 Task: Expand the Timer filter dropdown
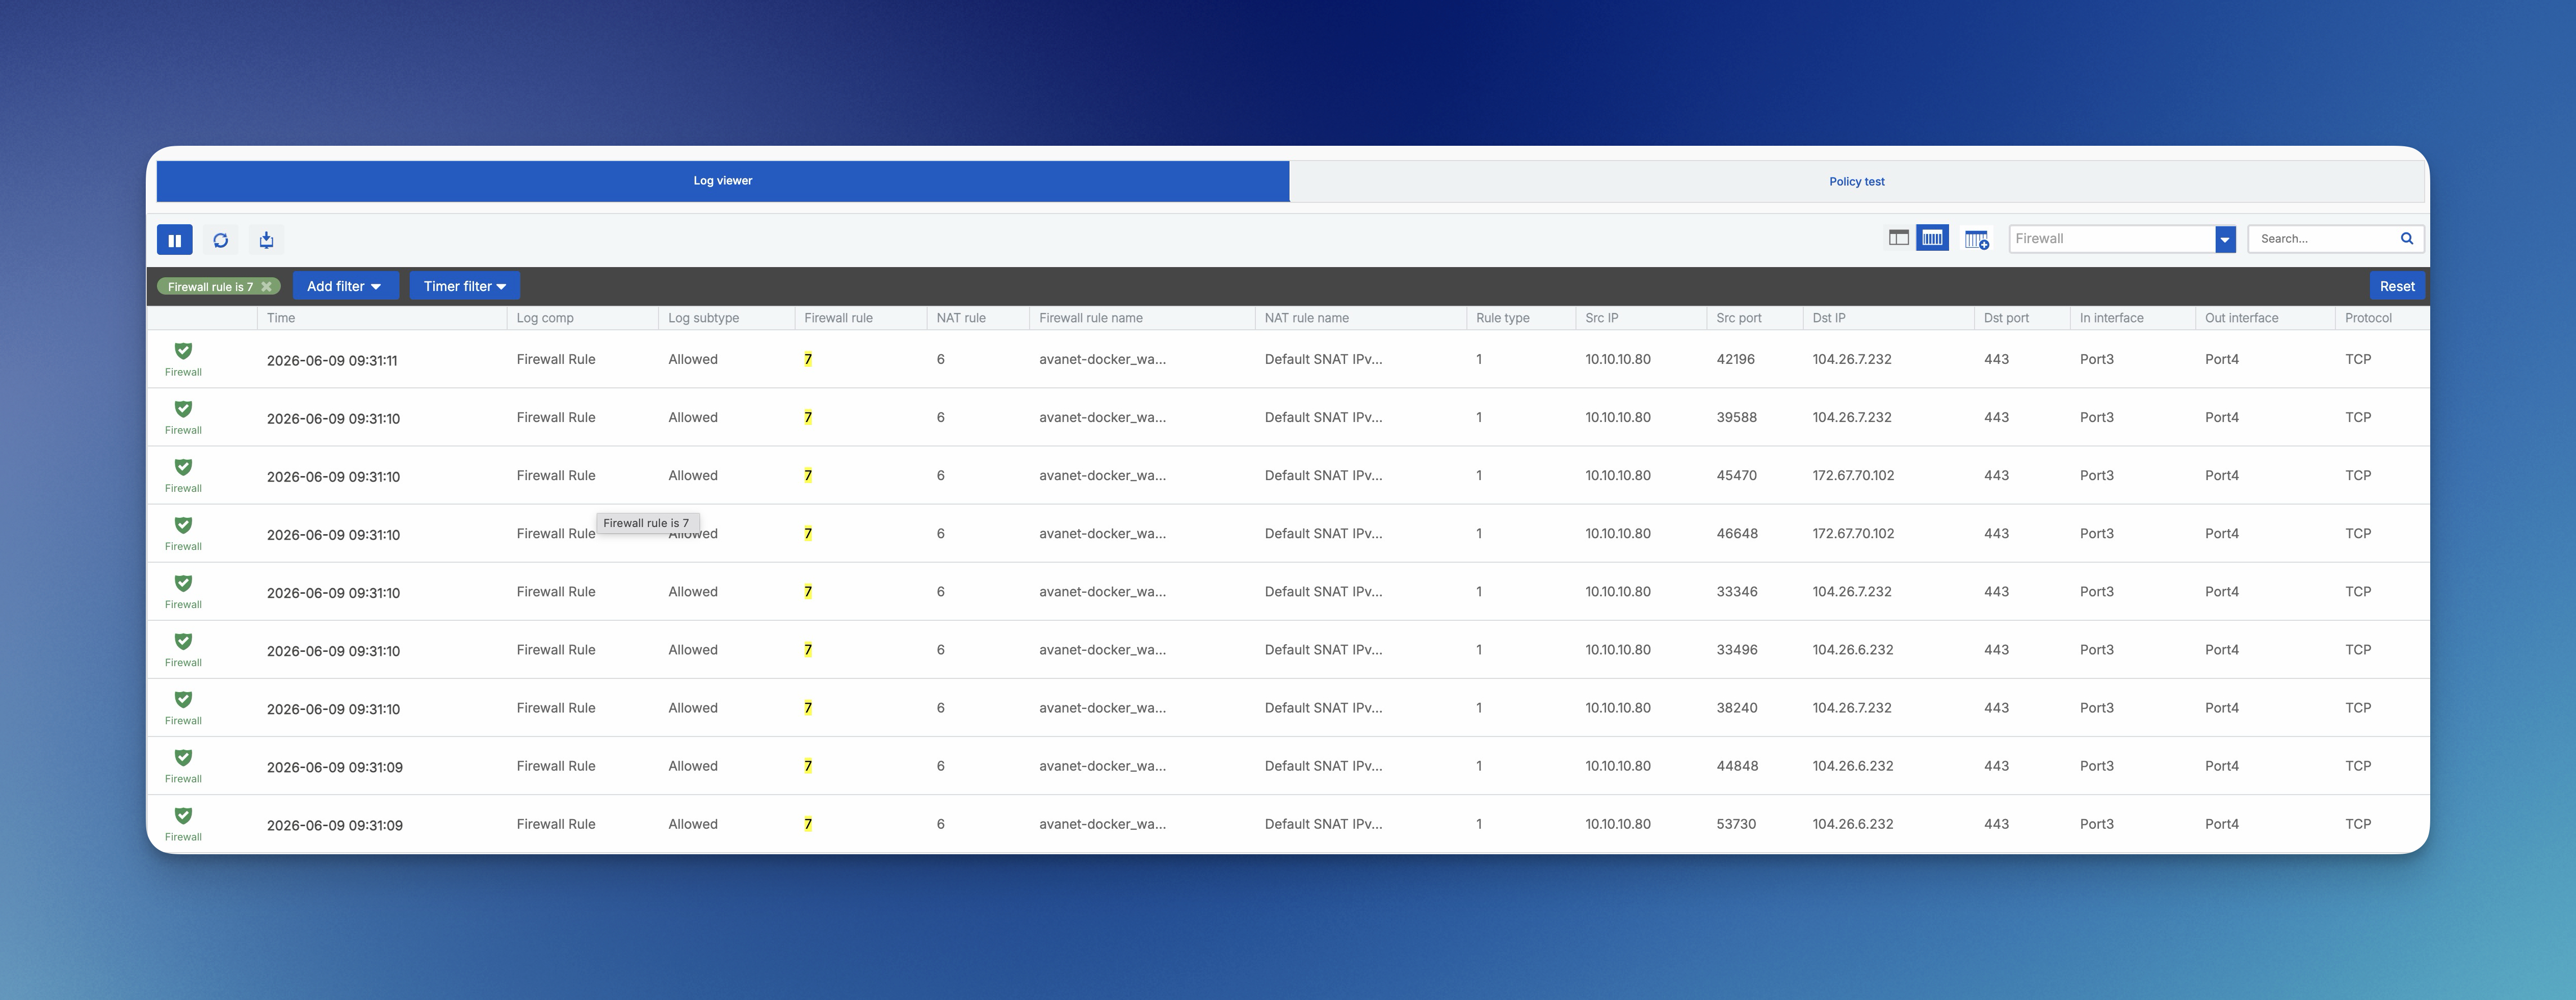tap(464, 286)
